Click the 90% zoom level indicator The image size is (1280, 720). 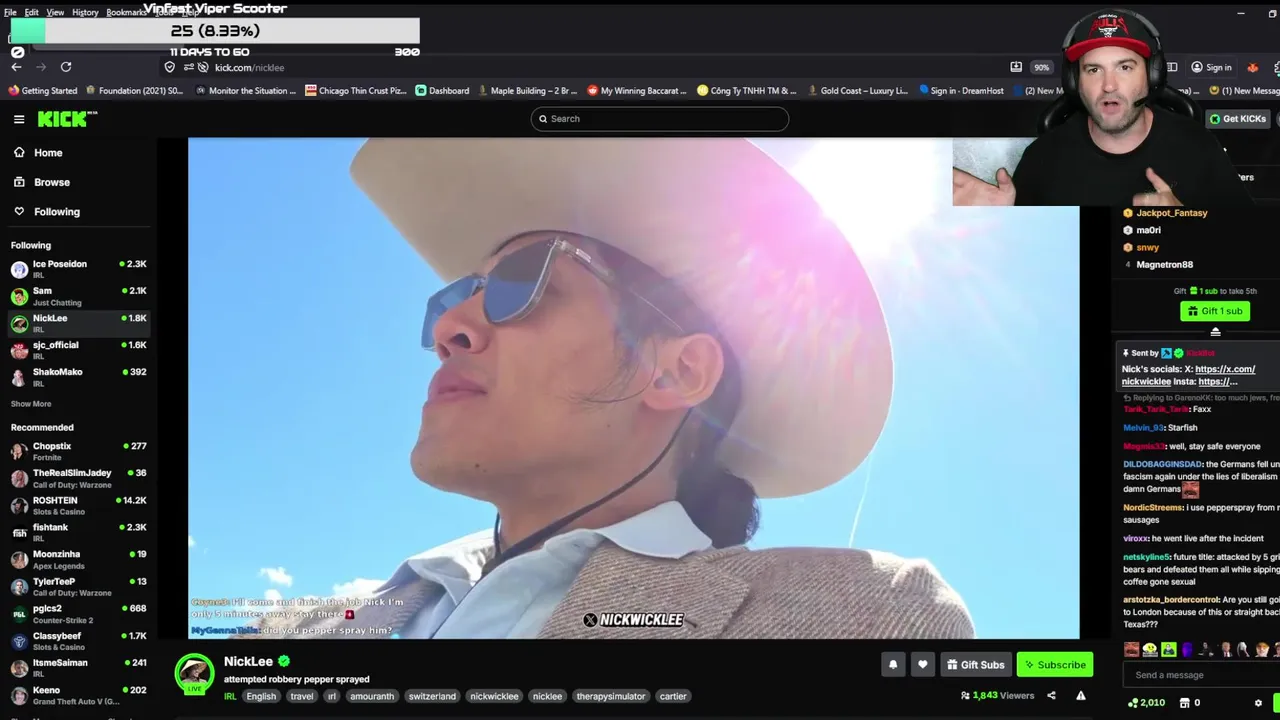(x=1042, y=67)
